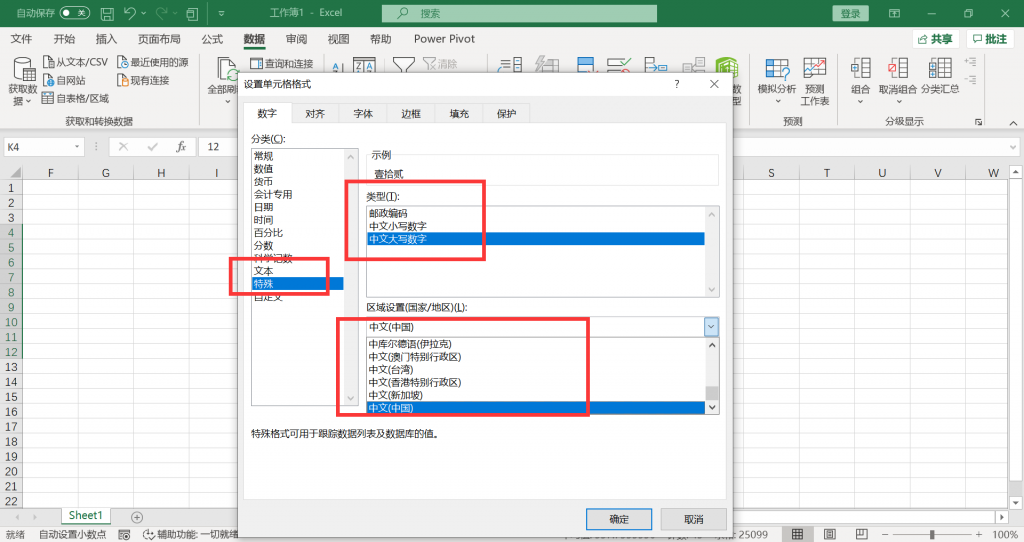This screenshot has width=1024, height=542.
Task: Open the Power Pivot ribbon tab
Action: [x=444, y=39]
